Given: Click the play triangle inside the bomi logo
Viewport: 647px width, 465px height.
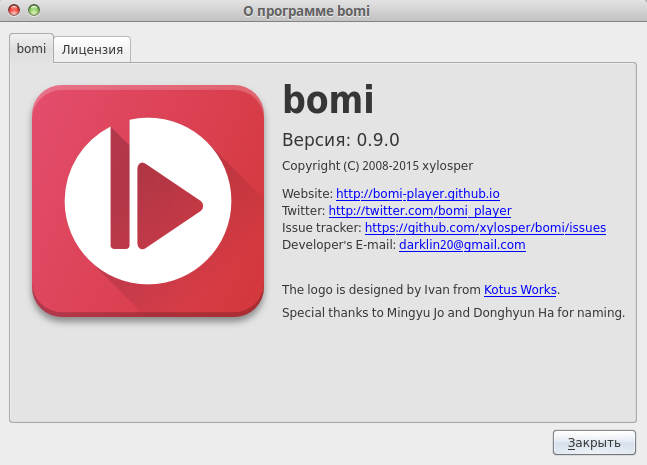Looking at the screenshot, I should pos(170,205).
